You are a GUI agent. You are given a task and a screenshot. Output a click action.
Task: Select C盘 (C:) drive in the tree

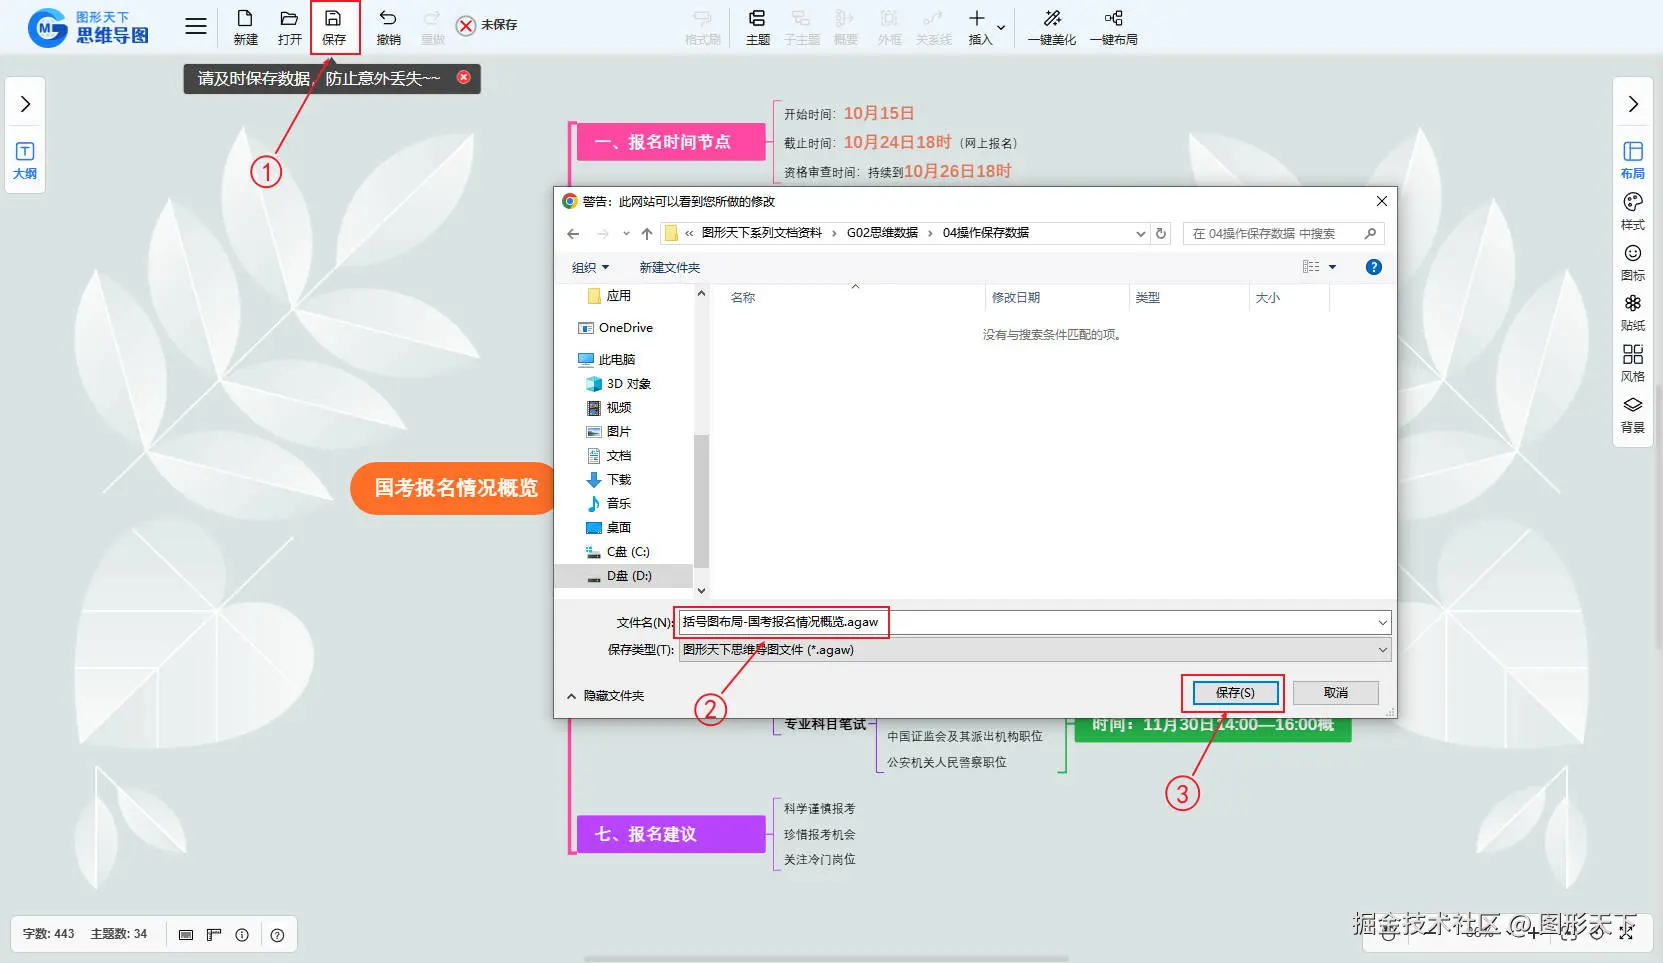pyautogui.click(x=617, y=552)
